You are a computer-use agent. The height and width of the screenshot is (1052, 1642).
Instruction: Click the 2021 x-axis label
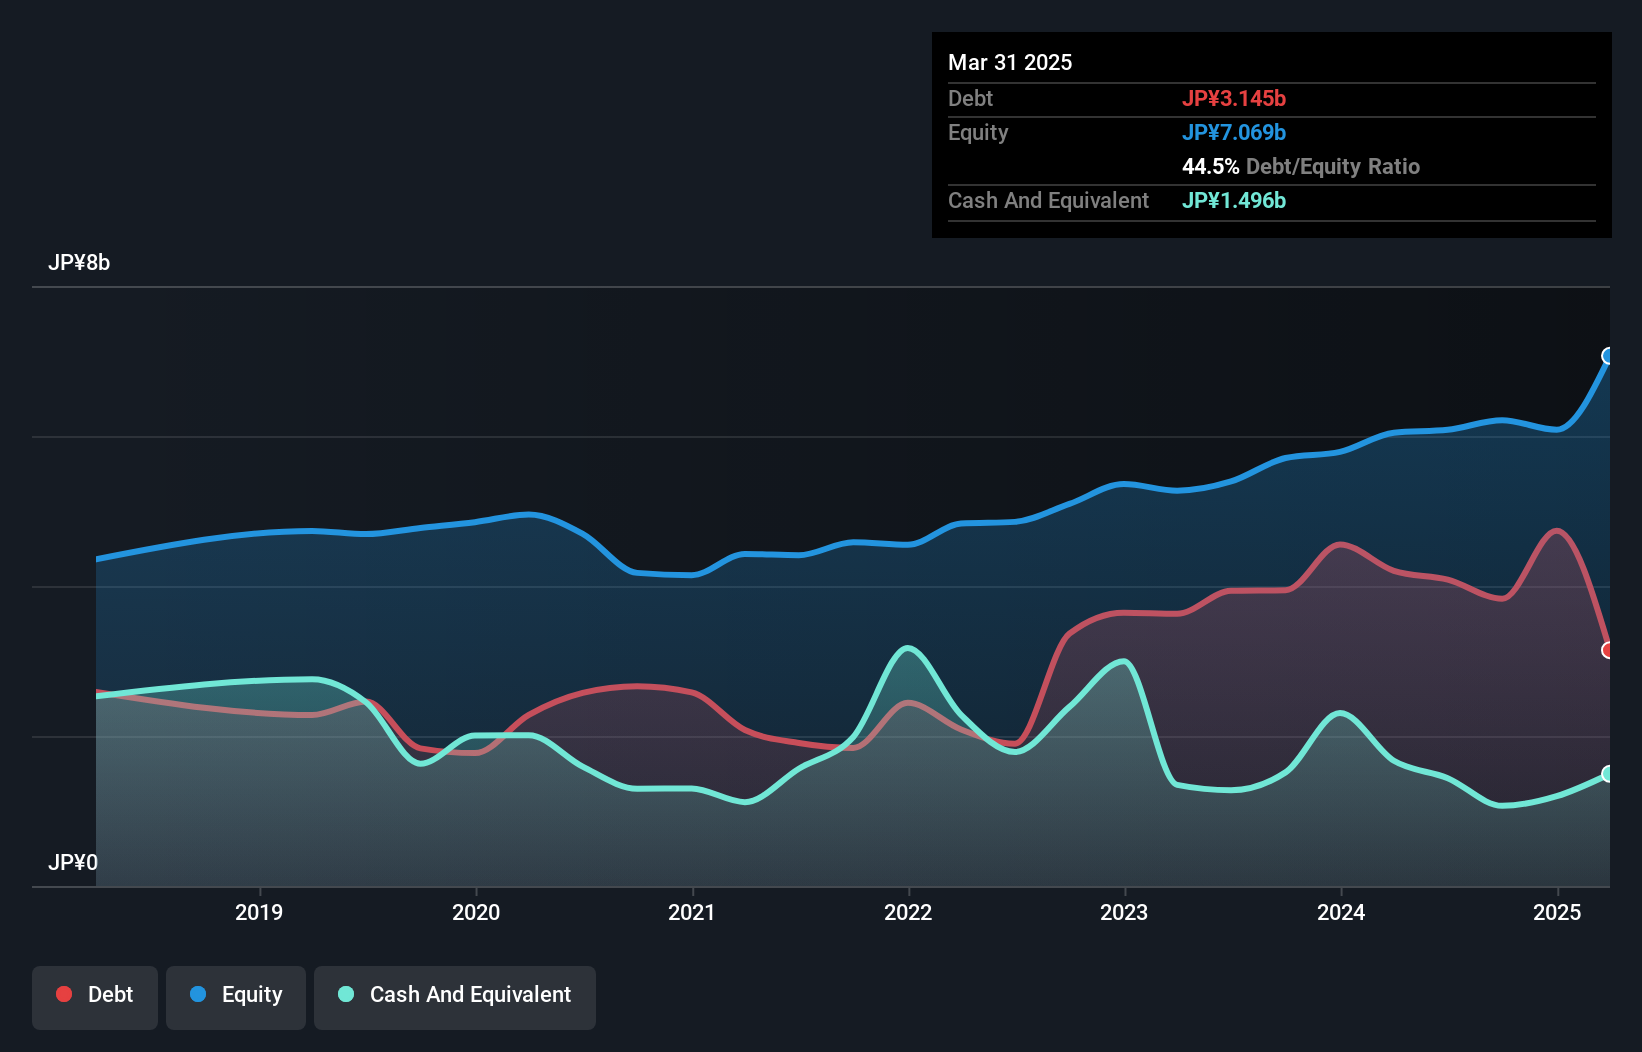click(x=692, y=912)
